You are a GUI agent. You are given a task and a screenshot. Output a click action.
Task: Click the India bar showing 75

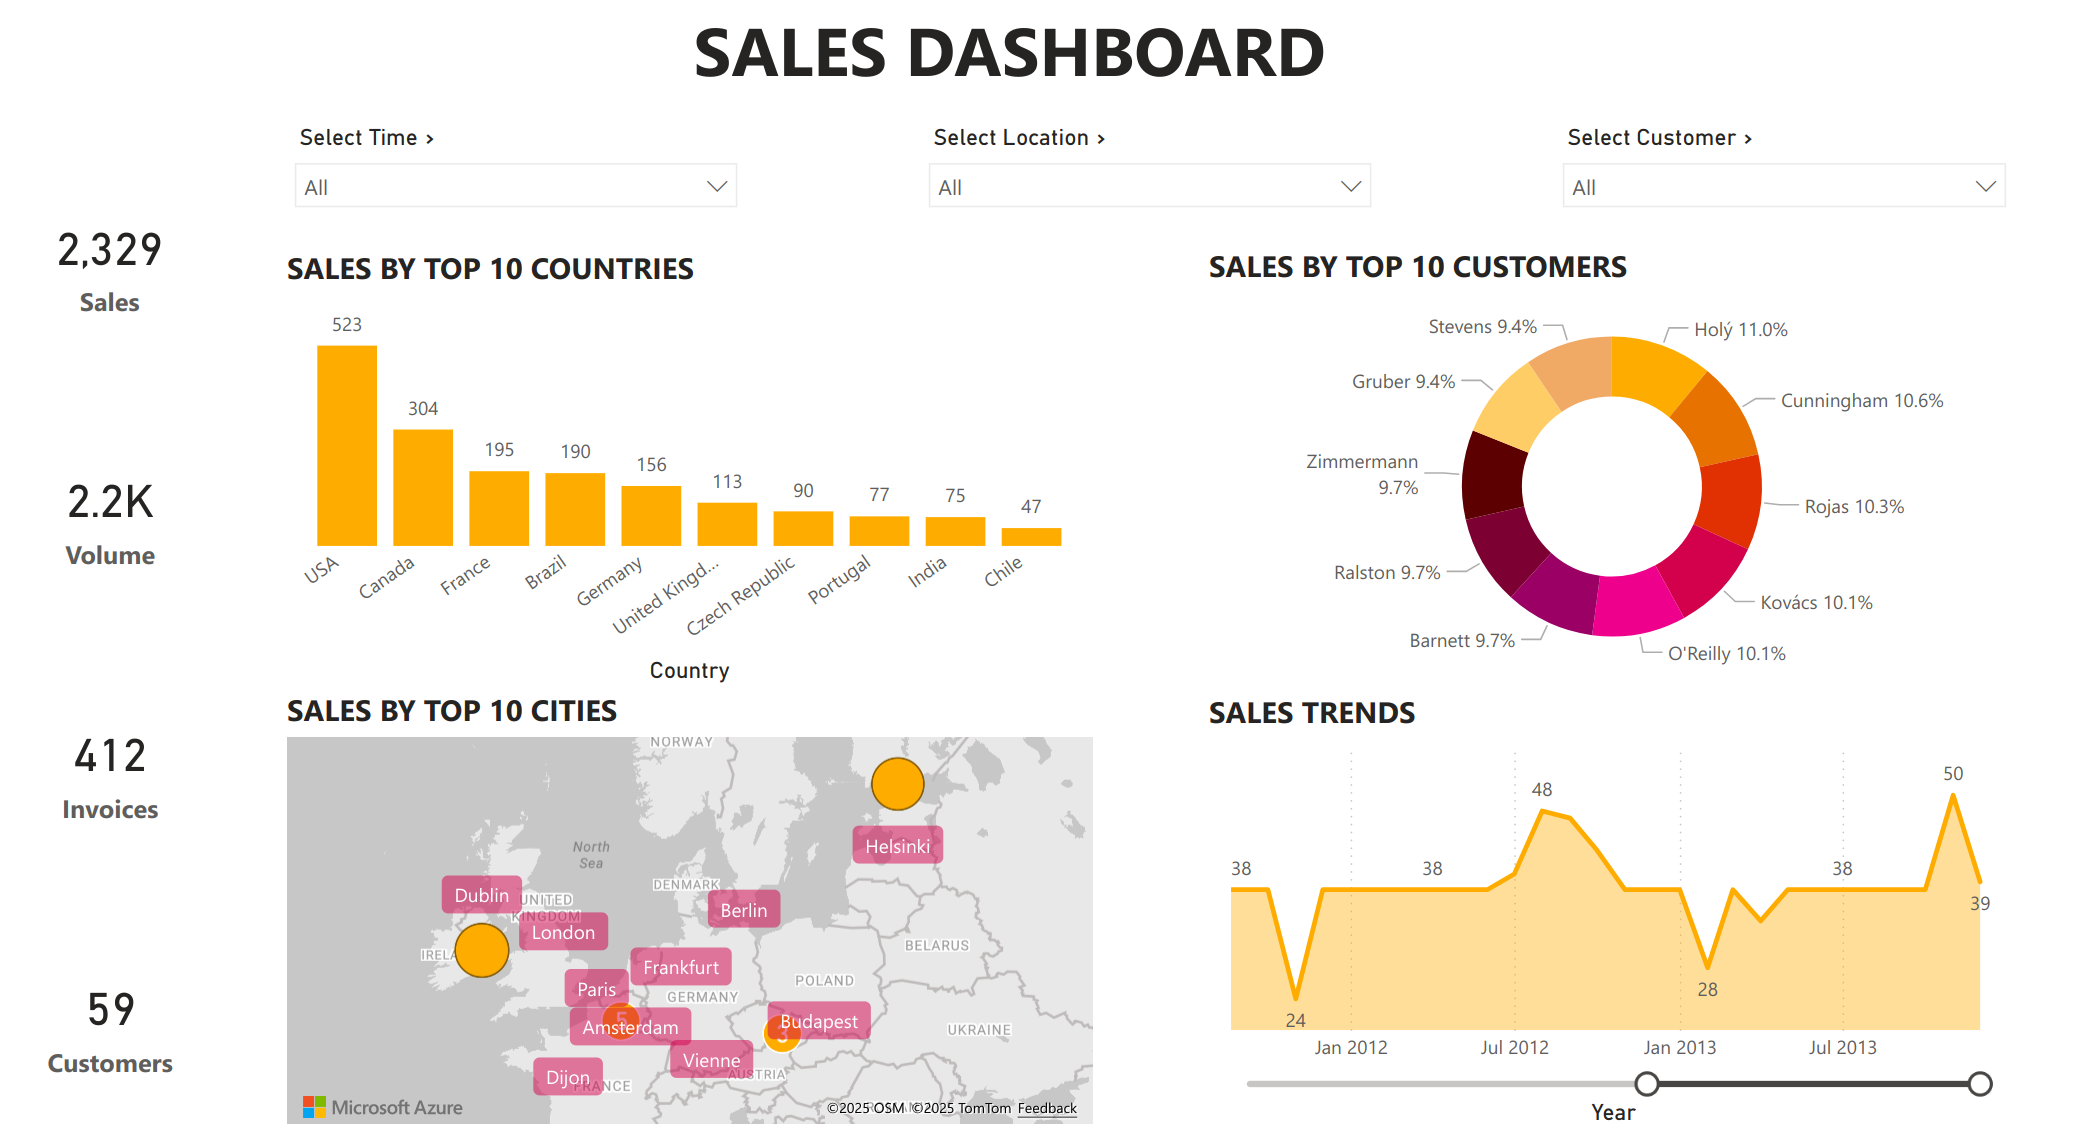click(x=955, y=531)
